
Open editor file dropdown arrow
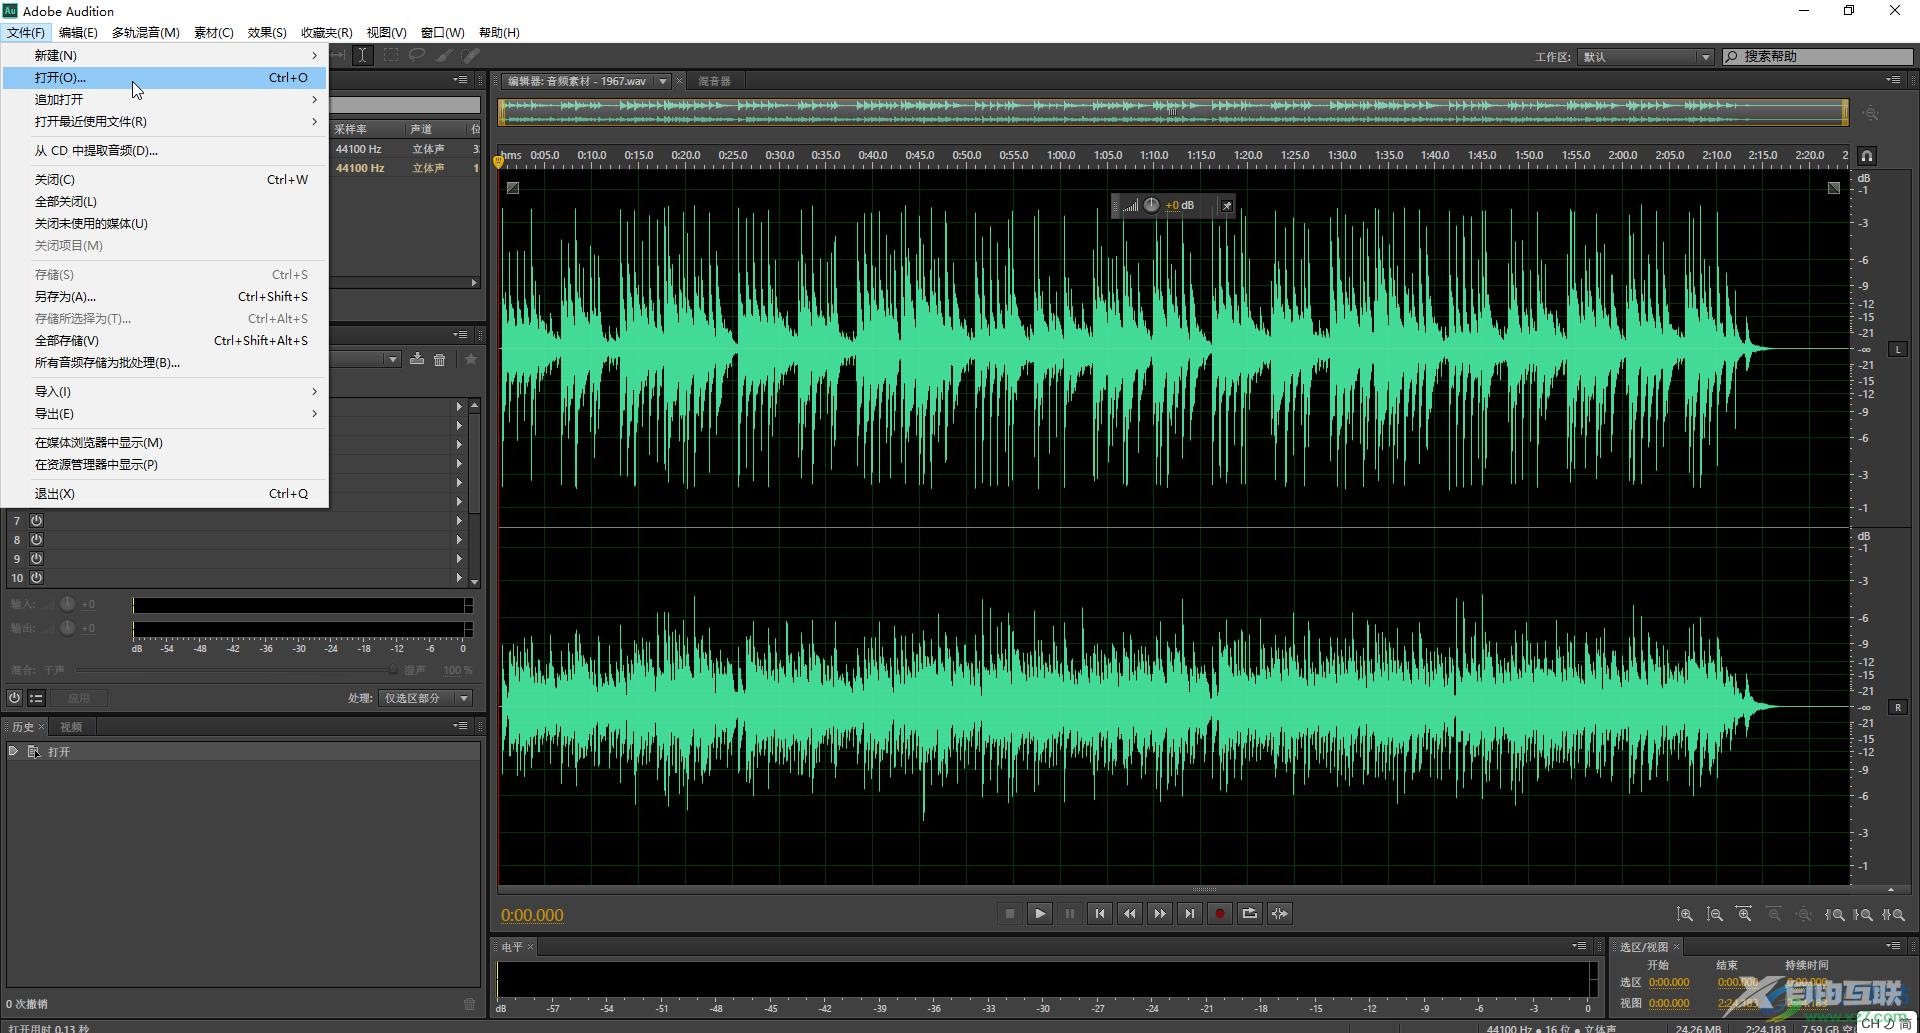662,81
